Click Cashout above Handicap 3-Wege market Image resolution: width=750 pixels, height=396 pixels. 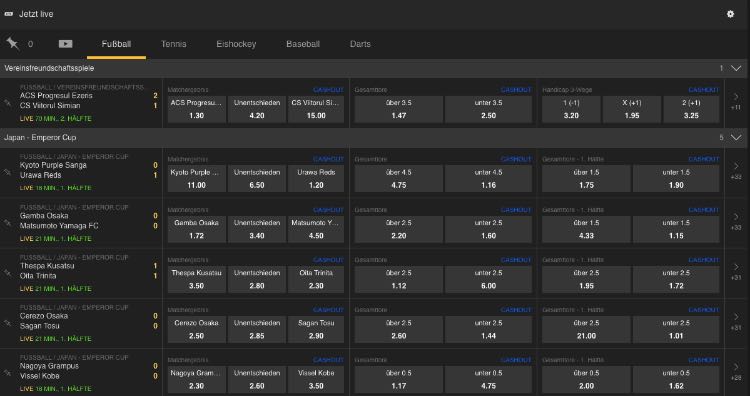[703, 90]
